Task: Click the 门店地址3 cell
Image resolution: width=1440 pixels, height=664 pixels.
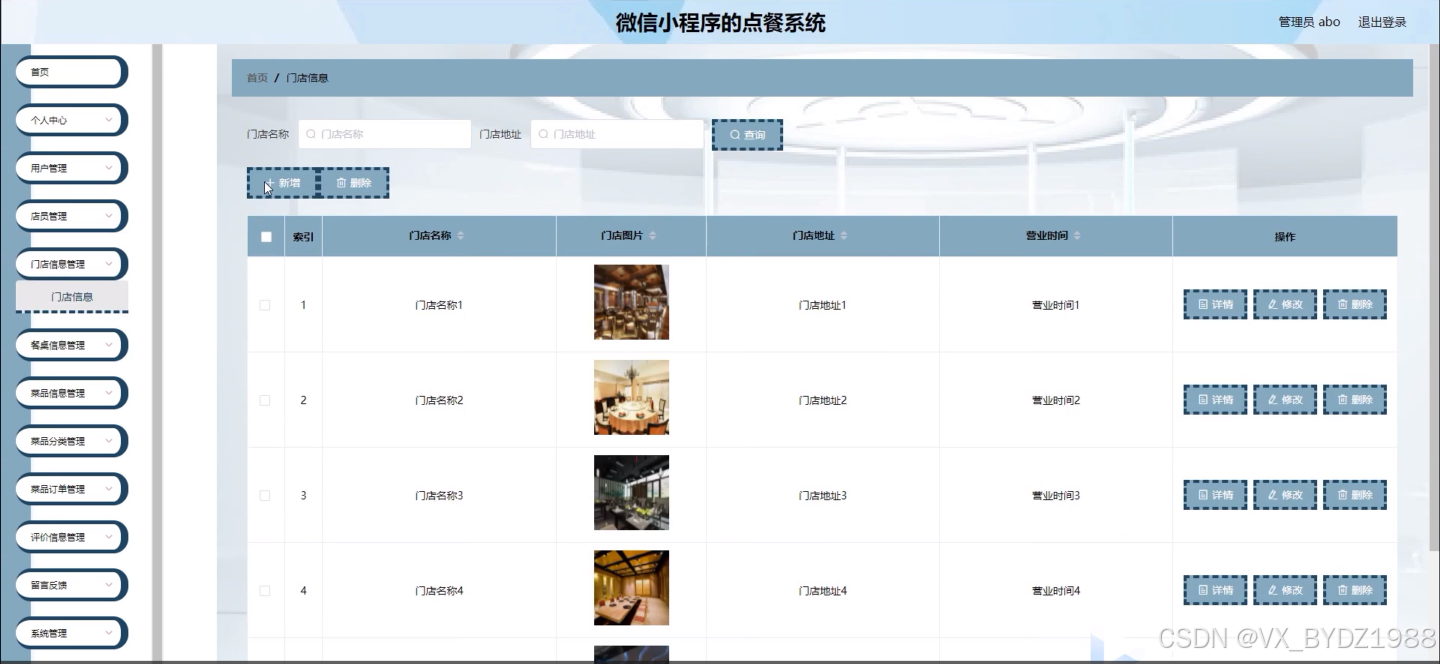Action: tap(823, 495)
